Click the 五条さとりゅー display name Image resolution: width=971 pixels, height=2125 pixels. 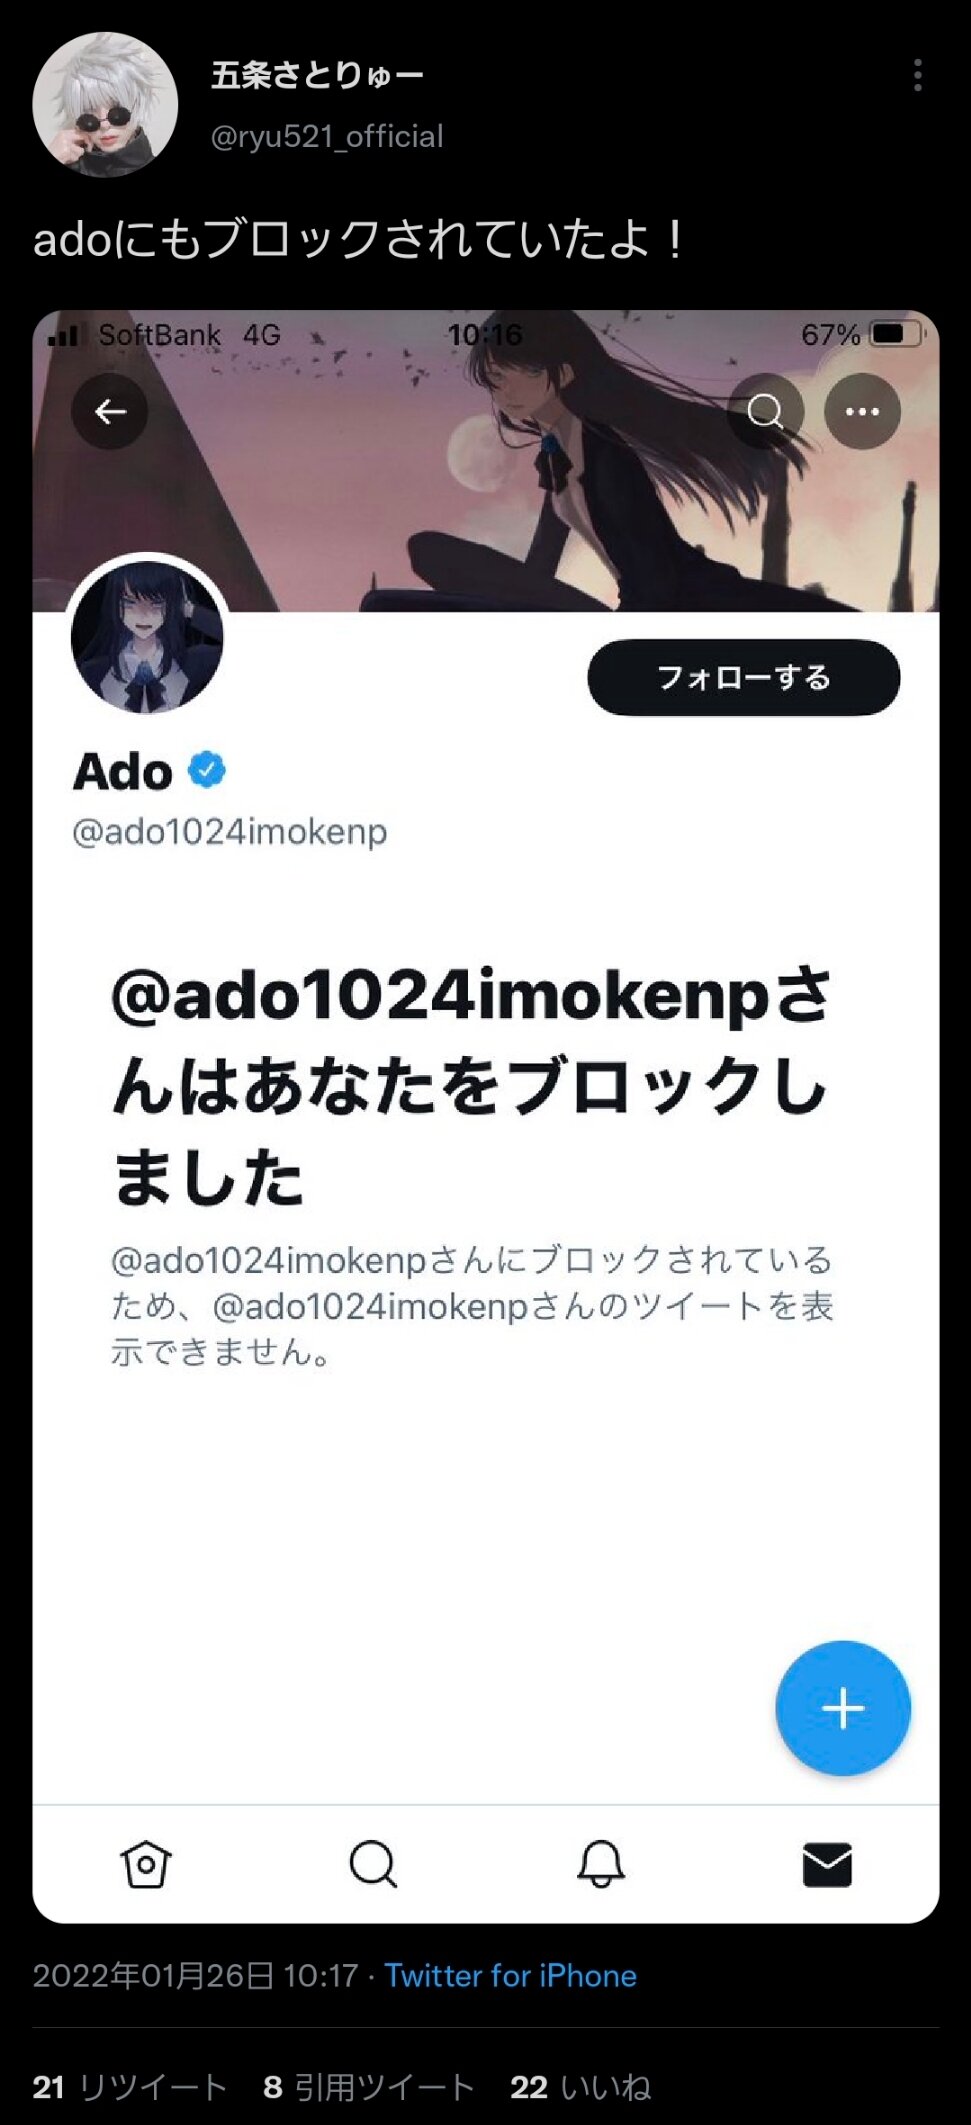[317, 75]
